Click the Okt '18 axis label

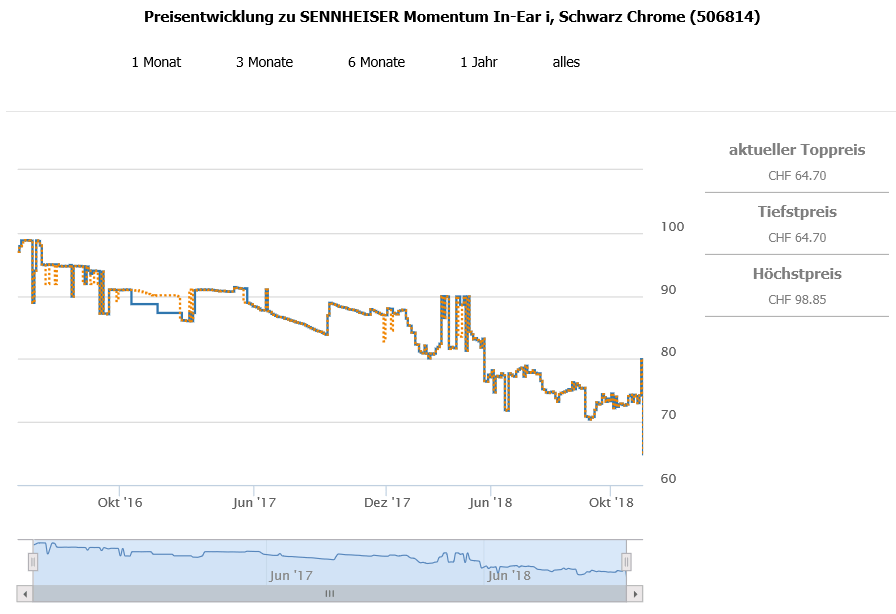611,503
